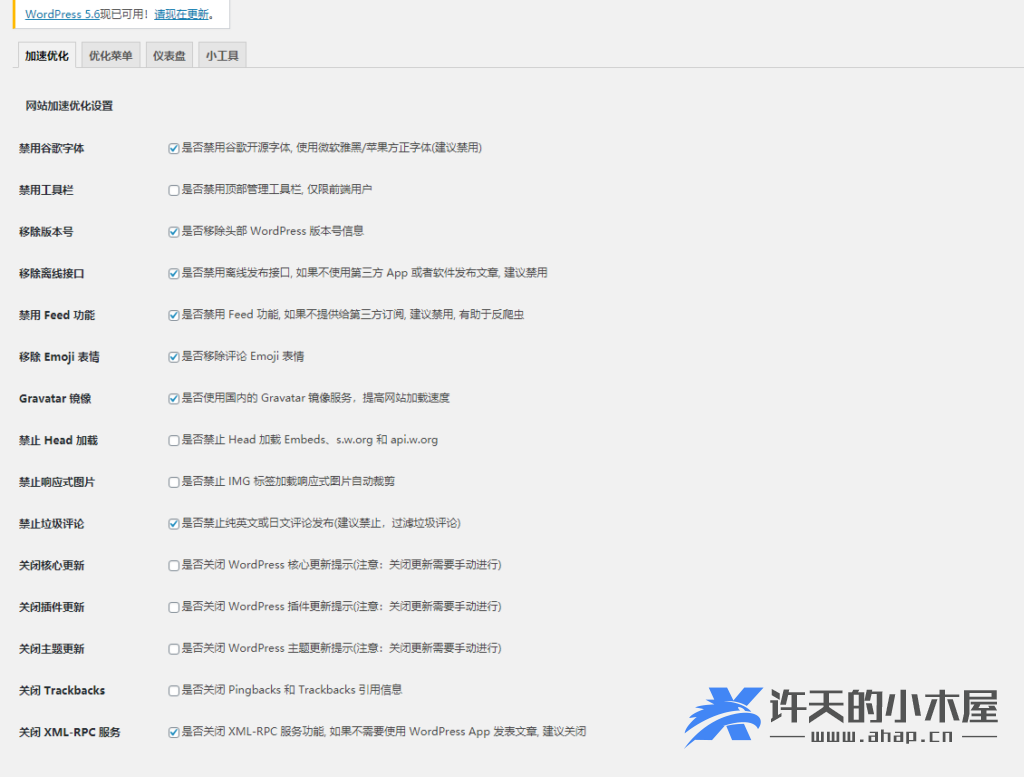The height and width of the screenshot is (777, 1024).
Task: Click the 关闭主题更新 row label
Action: coord(52,649)
